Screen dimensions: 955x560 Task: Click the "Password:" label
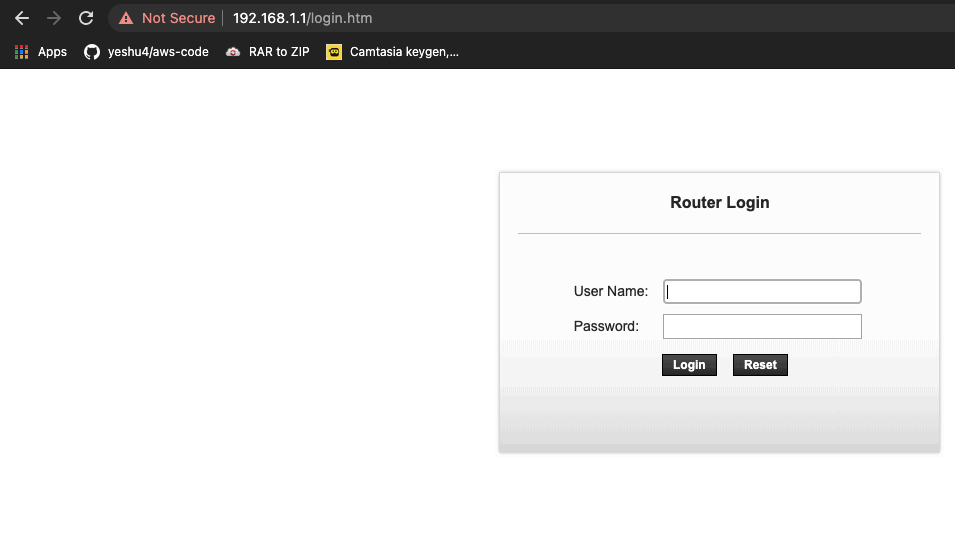[x=605, y=326]
